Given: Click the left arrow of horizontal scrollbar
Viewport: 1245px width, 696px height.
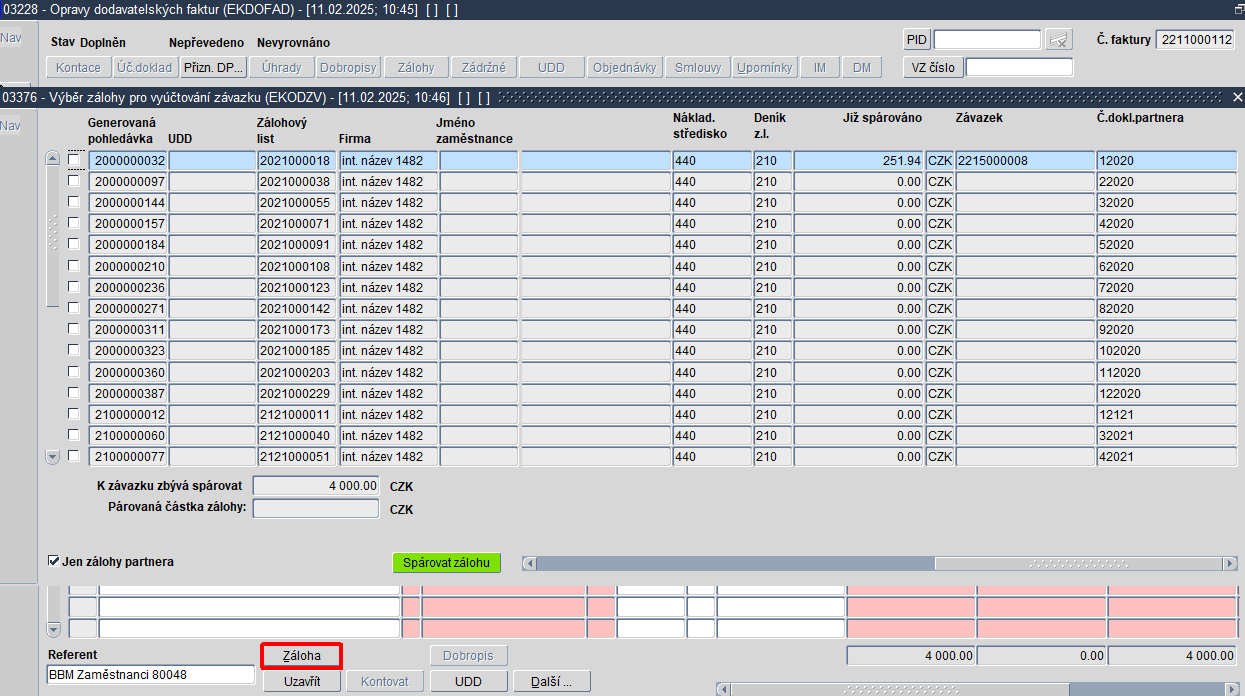Looking at the screenshot, I should (x=529, y=563).
